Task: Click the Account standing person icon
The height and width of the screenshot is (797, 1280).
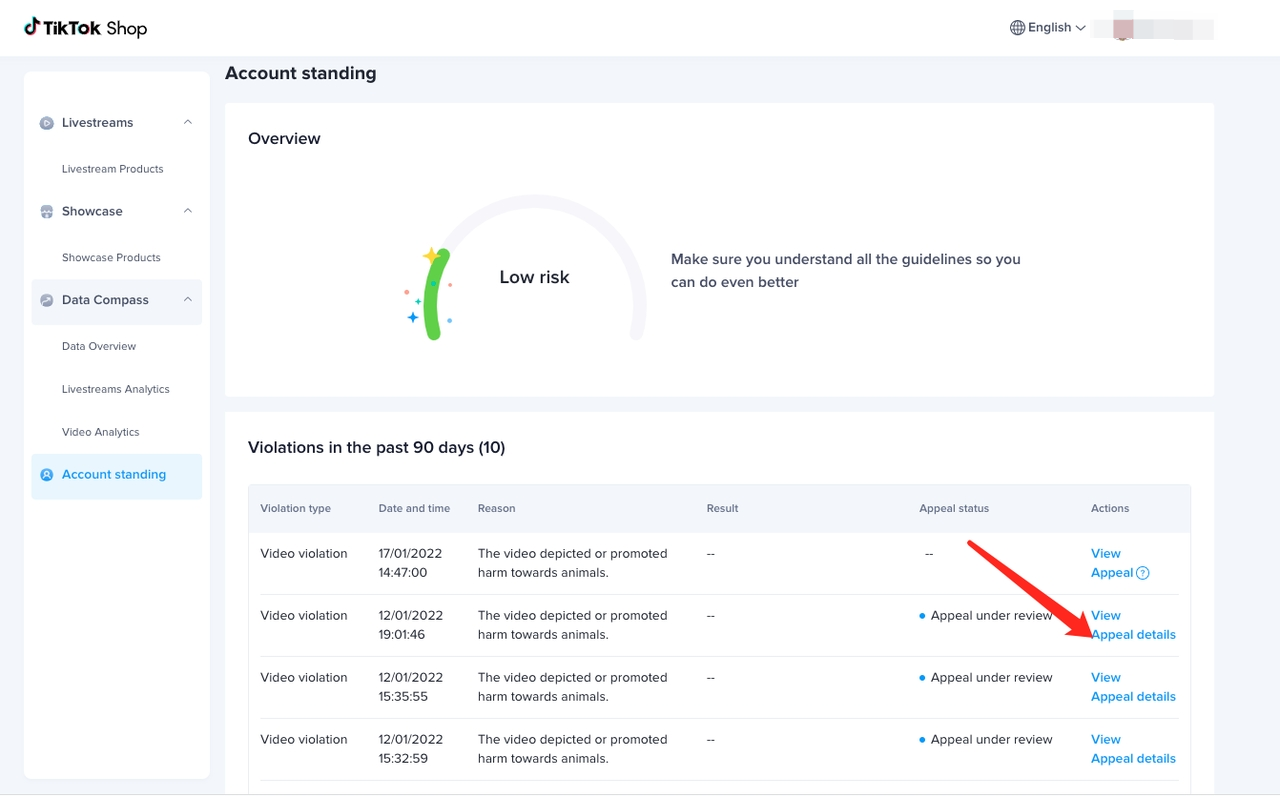Action: (46, 475)
